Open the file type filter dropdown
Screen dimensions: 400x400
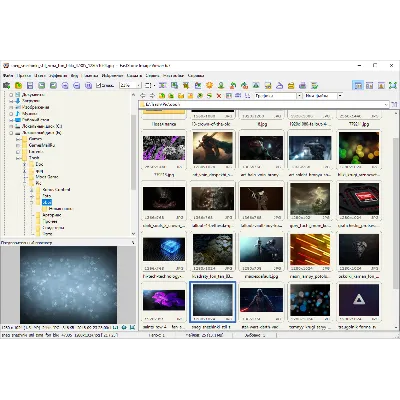[x=299, y=96]
